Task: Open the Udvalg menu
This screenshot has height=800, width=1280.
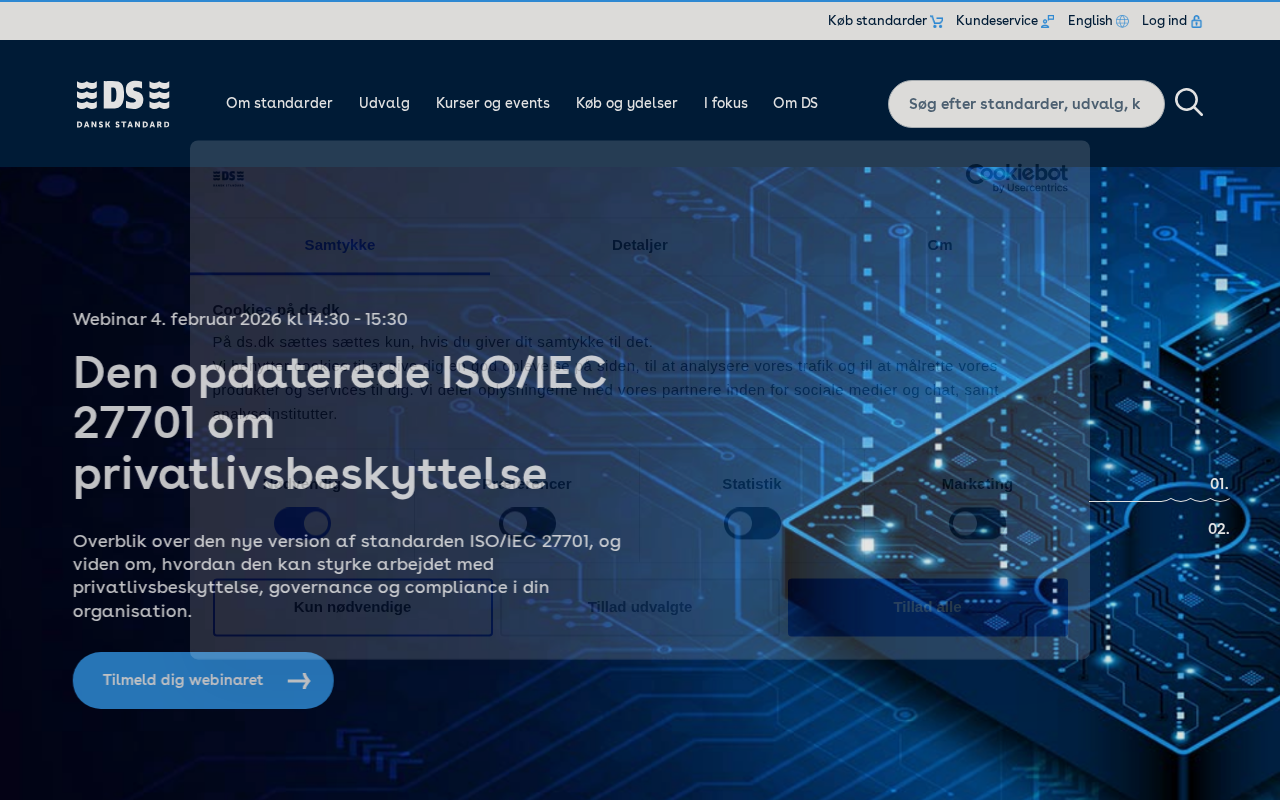Action: (384, 103)
